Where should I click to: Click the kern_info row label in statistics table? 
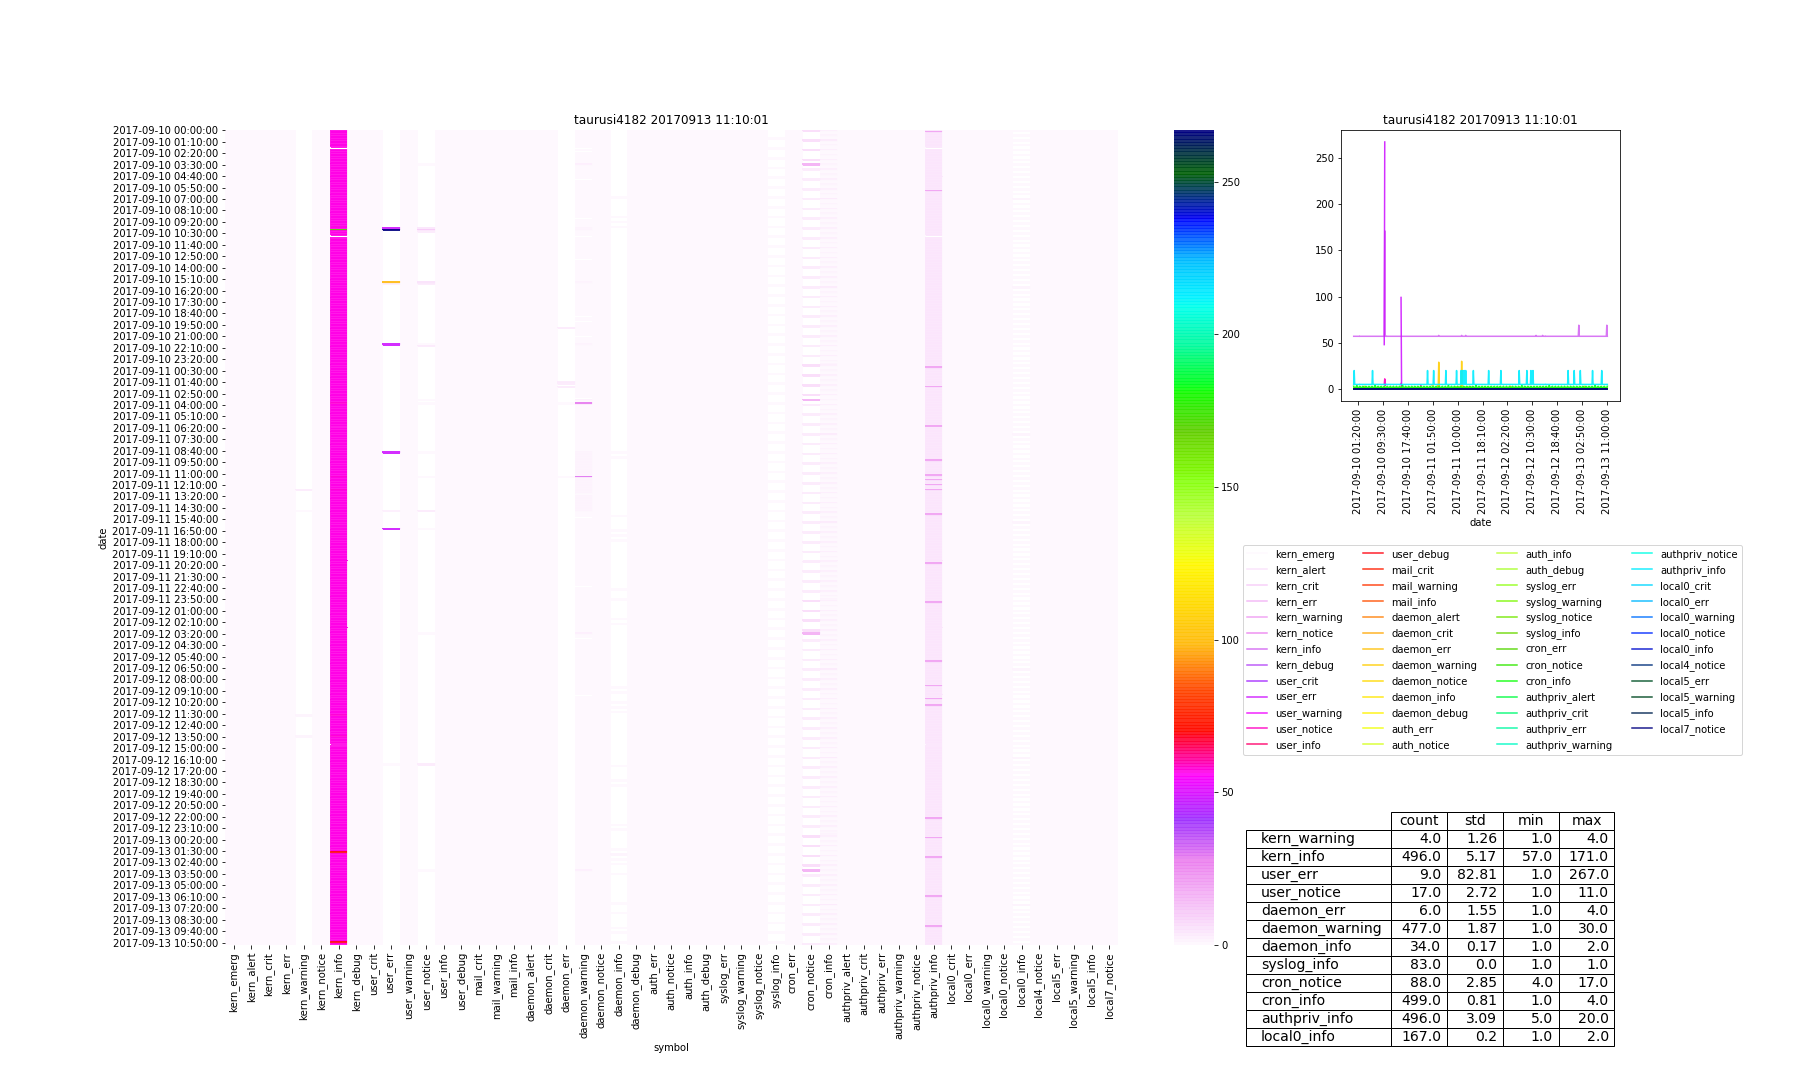[x=1292, y=856]
